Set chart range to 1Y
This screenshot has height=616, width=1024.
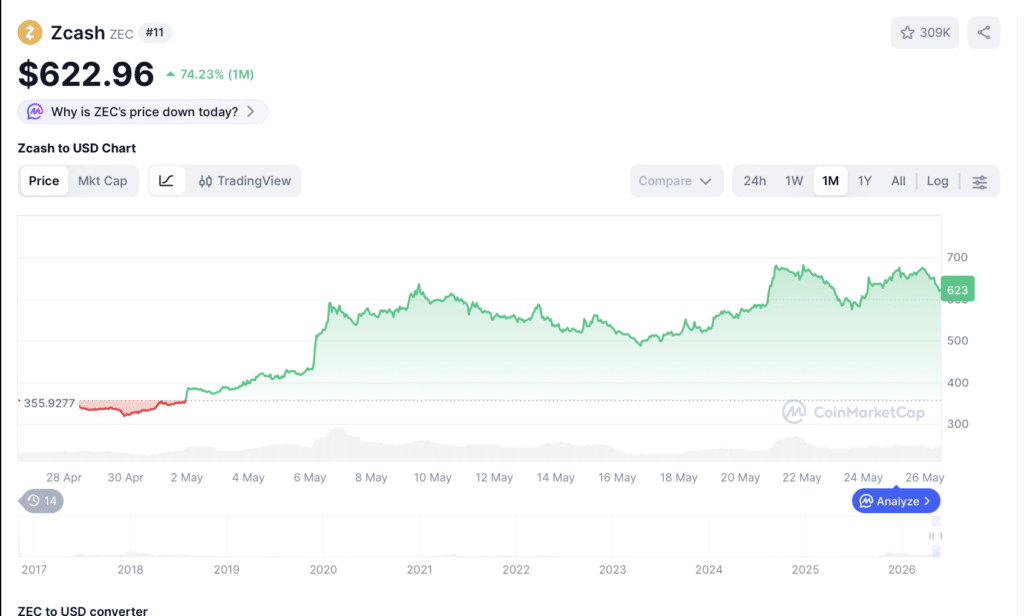(864, 181)
